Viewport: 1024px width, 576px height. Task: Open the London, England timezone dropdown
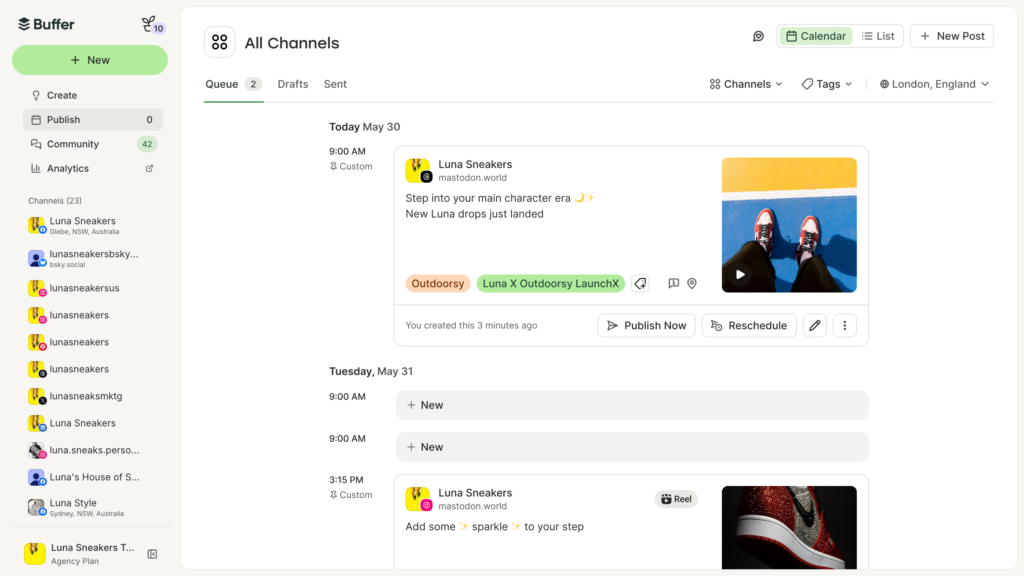934,84
